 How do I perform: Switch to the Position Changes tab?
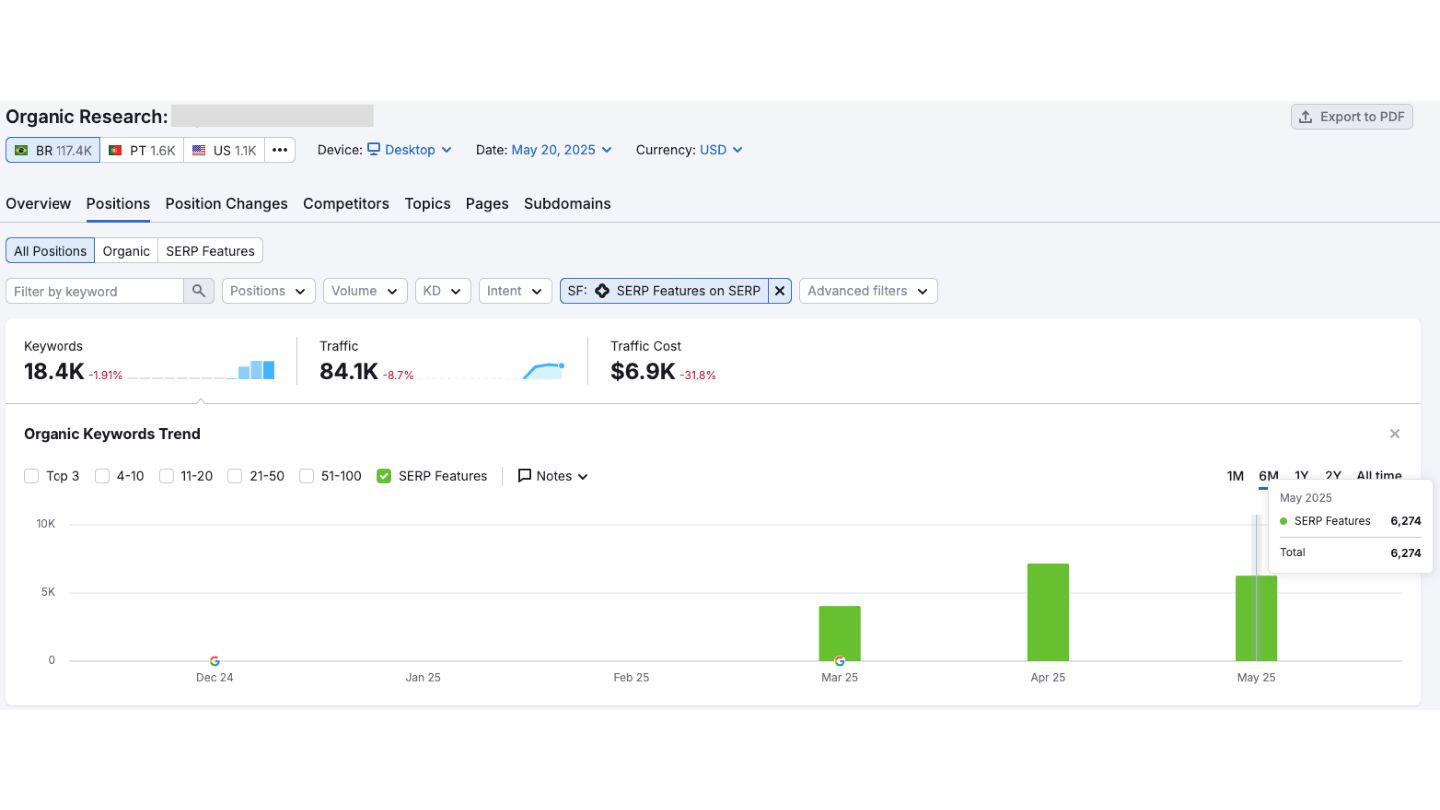tap(226, 204)
